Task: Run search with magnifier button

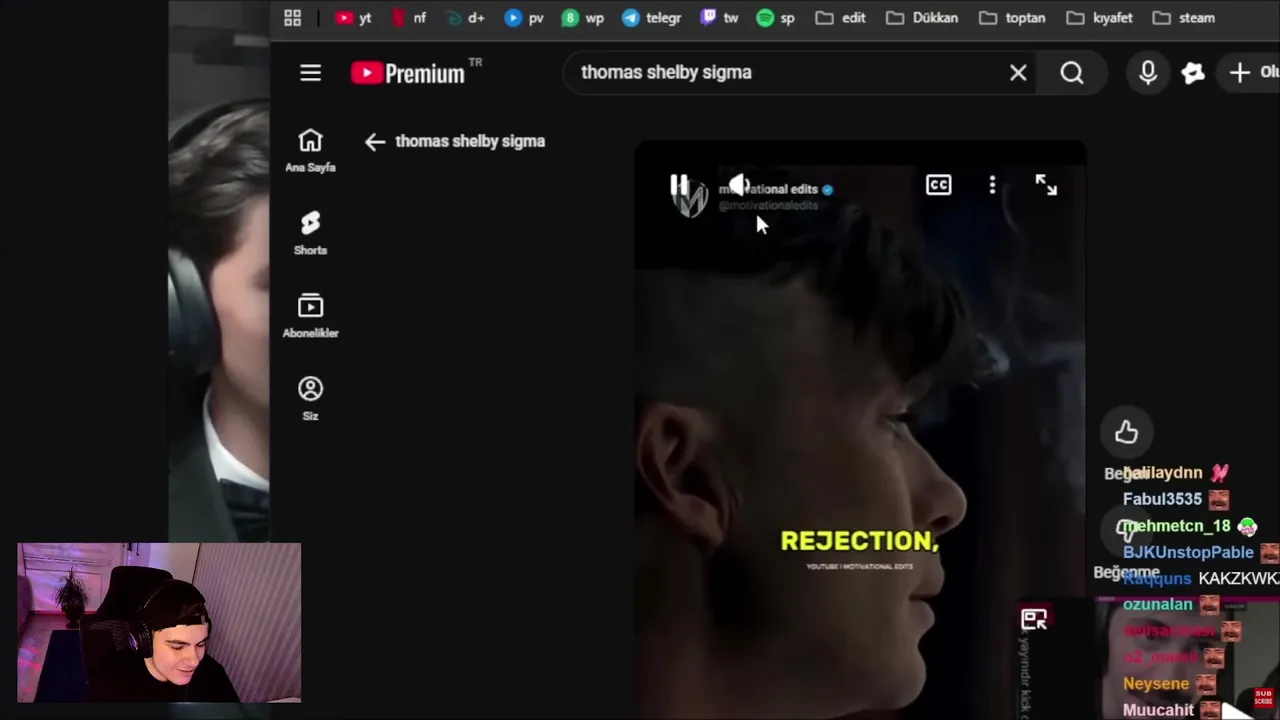Action: tap(1072, 73)
